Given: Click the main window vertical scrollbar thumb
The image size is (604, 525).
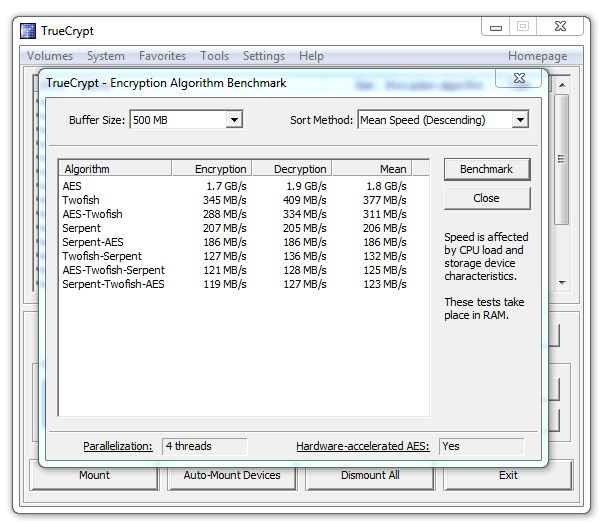Looking at the screenshot, I should click(562, 159).
